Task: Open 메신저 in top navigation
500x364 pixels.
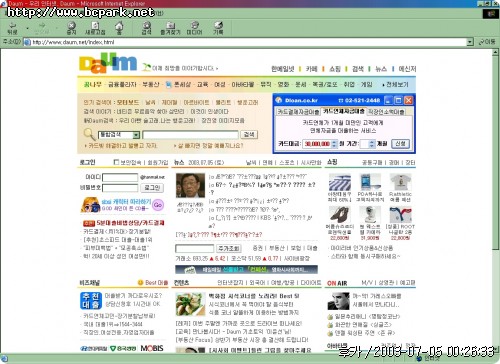Action: tap(407, 69)
